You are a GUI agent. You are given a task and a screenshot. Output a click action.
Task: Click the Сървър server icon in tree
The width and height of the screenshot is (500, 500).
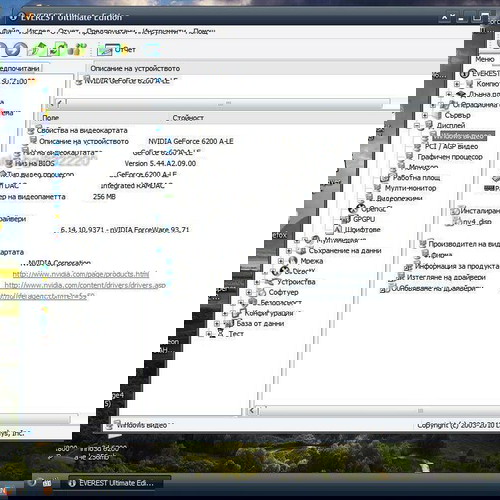[x=436, y=115]
